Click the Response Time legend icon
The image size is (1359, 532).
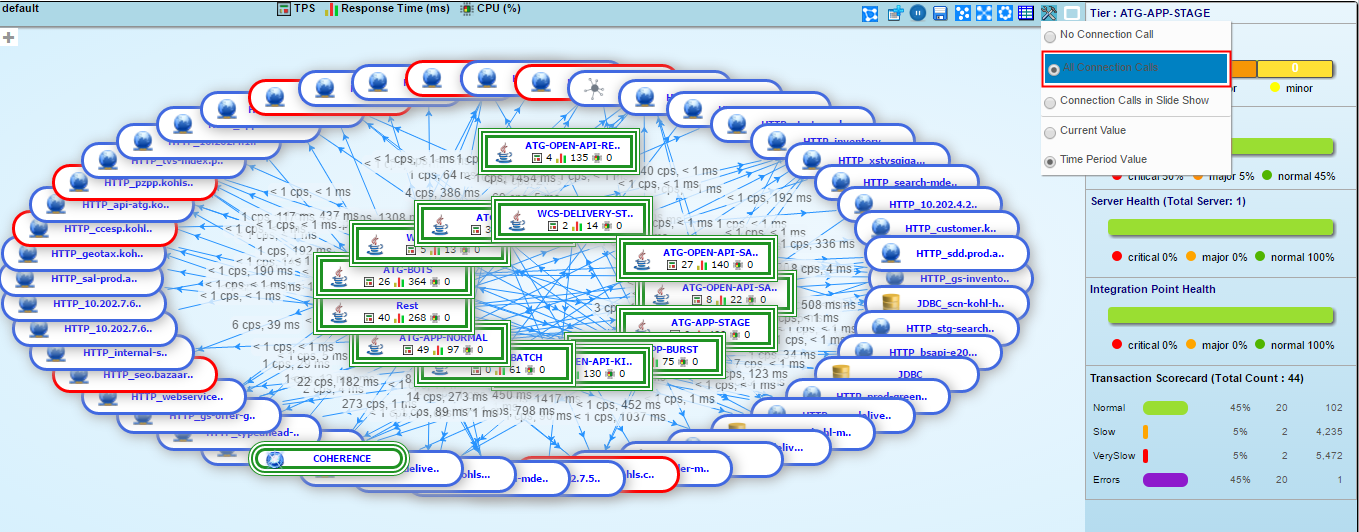(331, 8)
